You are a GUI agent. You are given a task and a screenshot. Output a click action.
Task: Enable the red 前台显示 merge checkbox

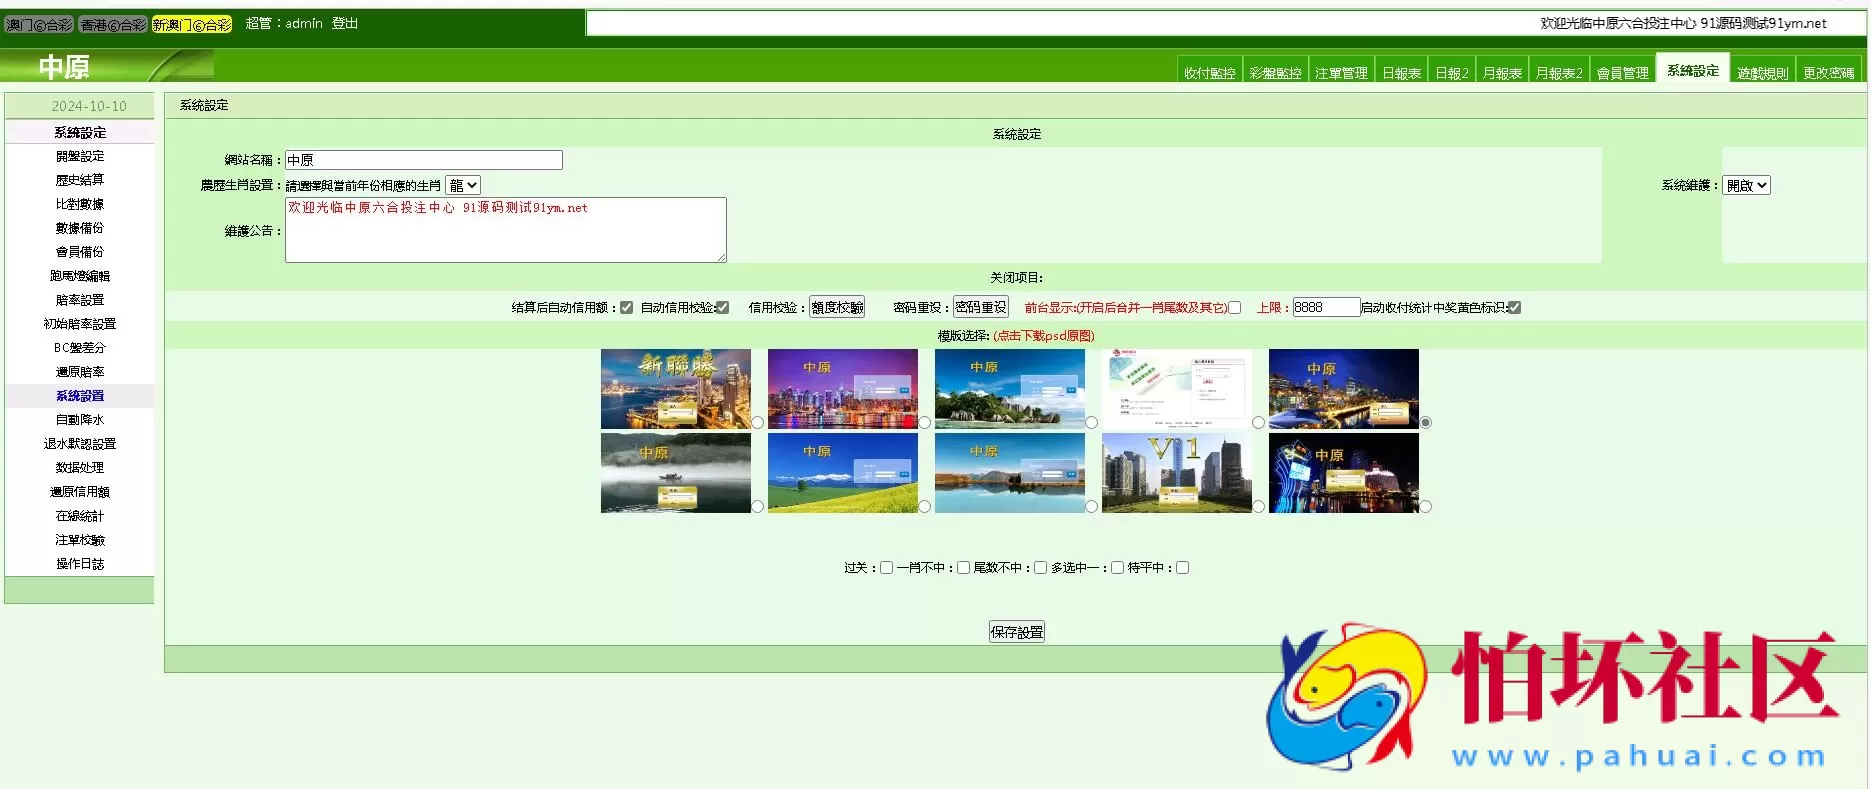(x=1235, y=308)
